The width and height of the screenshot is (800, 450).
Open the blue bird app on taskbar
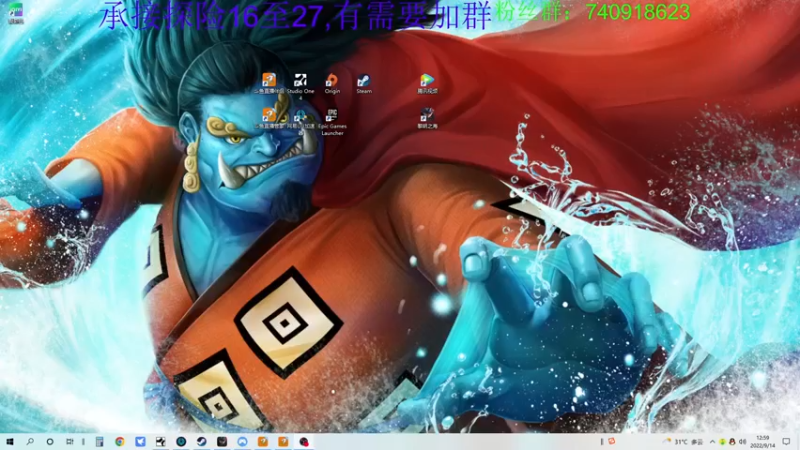coord(140,441)
